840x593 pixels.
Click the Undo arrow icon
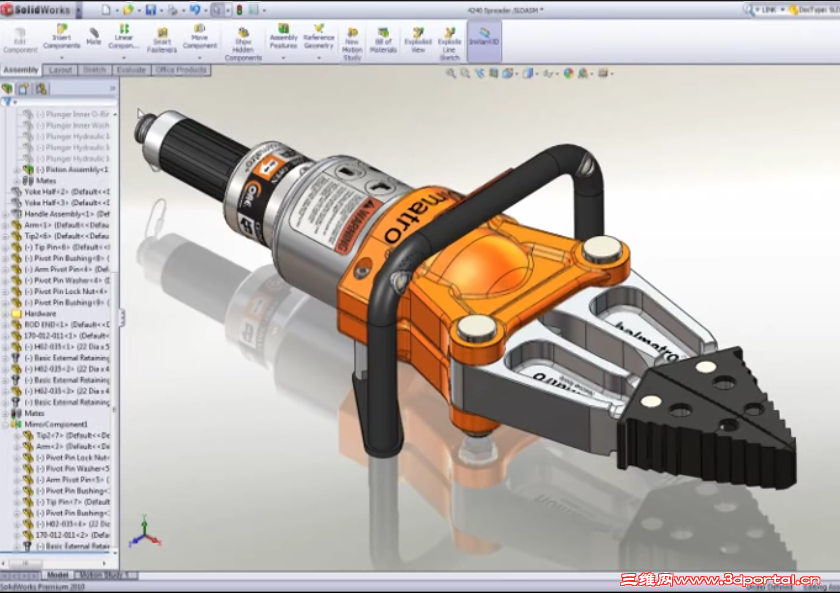(195, 10)
